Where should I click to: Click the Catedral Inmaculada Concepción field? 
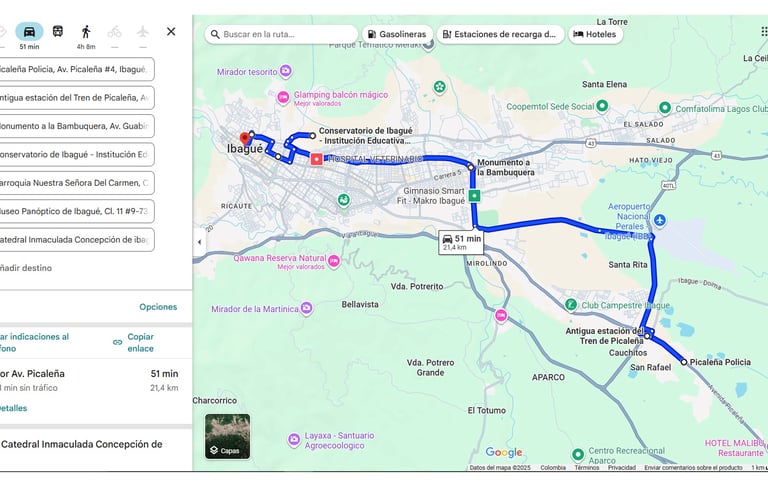pos(77,240)
